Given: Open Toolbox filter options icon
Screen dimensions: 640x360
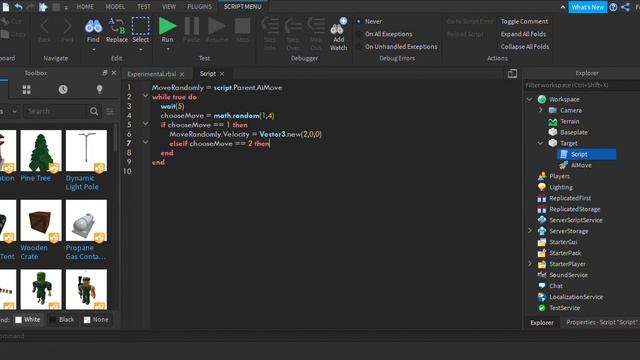Looking at the screenshot, I should [109, 111].
